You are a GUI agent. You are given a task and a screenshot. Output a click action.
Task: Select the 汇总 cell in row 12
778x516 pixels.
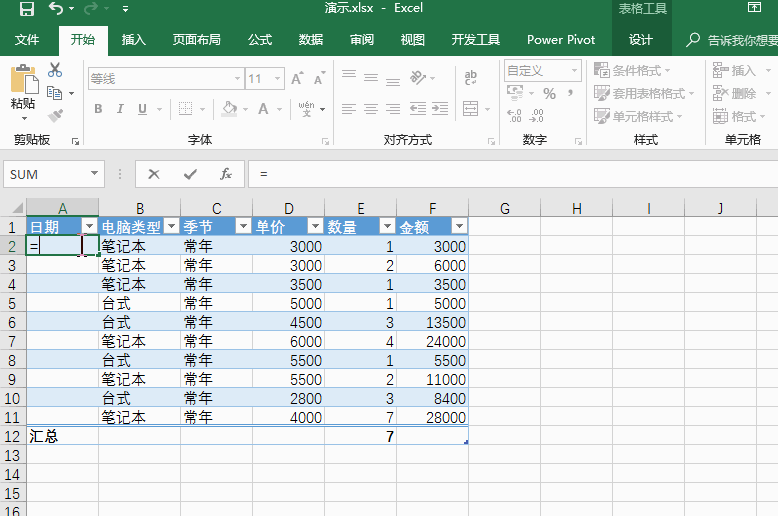pyautogui.click(x=63, y=436)
